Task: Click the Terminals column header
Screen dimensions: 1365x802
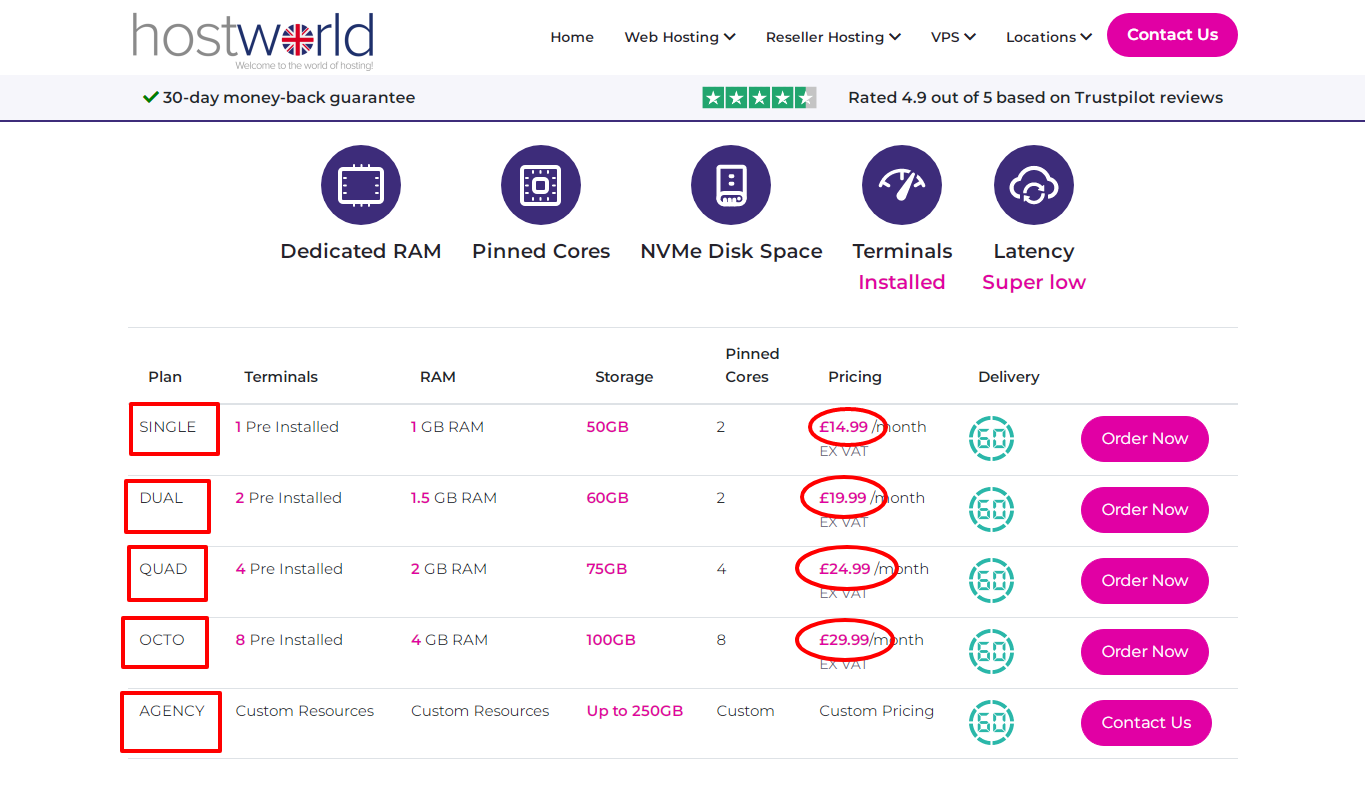Action: [281, 377]
